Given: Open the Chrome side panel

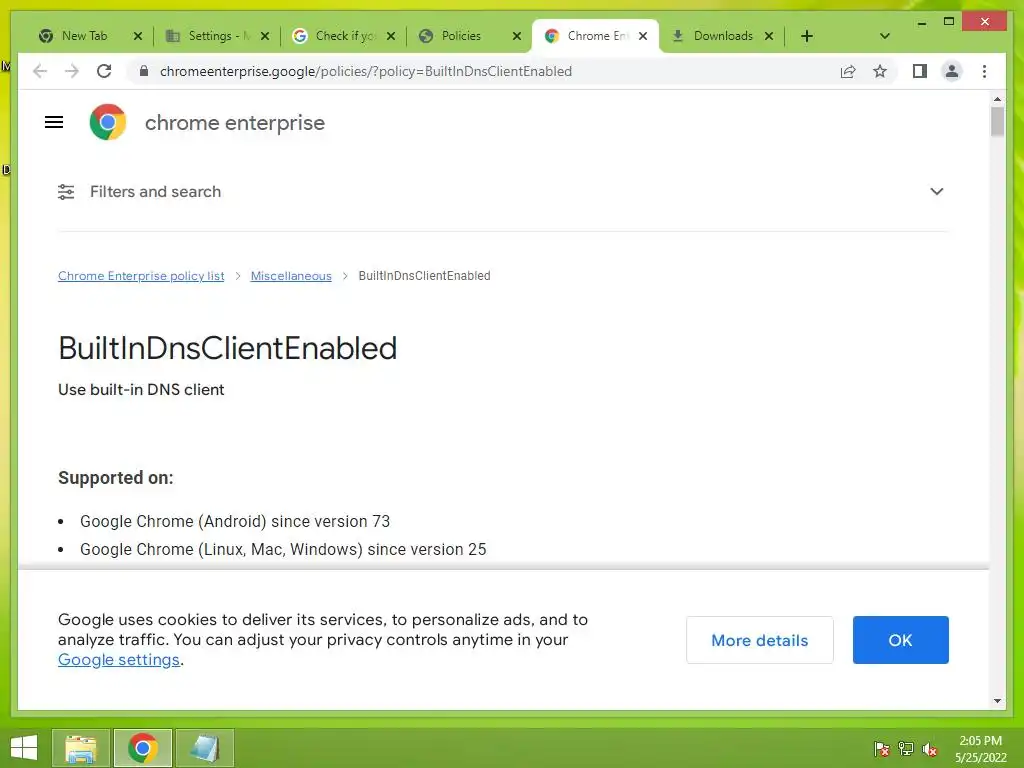Looking at the screenshot, I should (x=920, y=71).
